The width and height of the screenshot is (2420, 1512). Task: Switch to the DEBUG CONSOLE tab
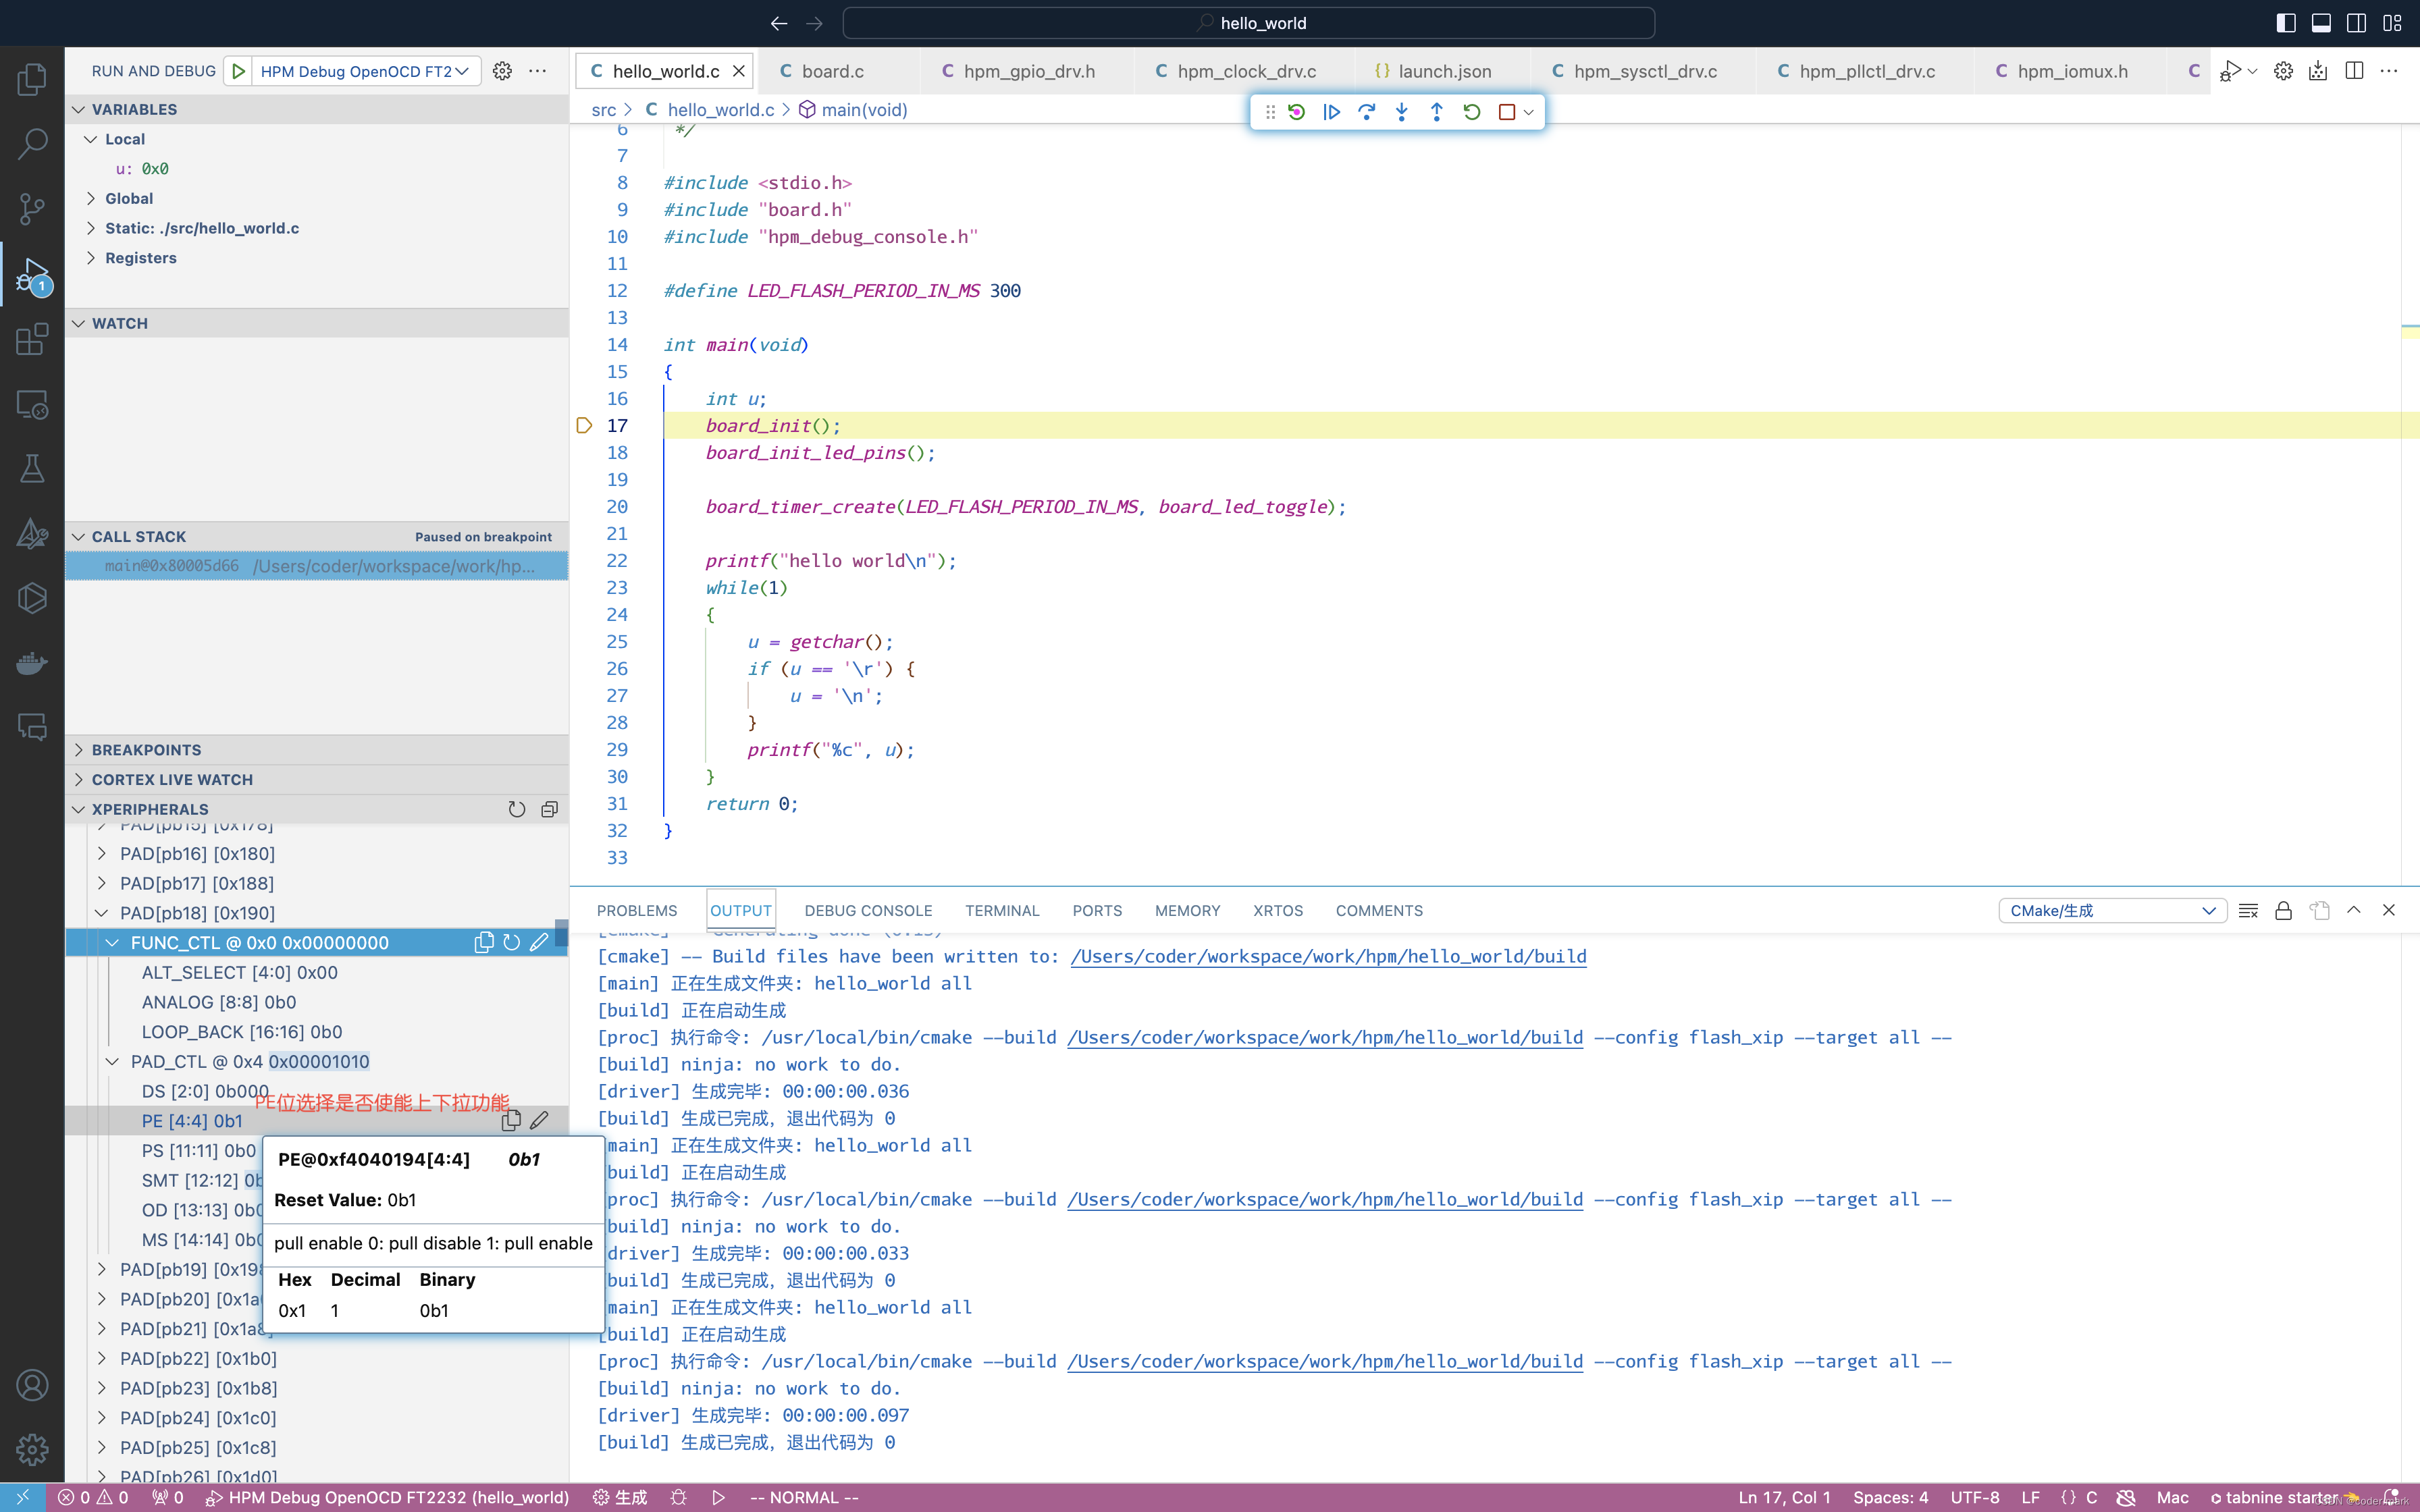point(868,910)
